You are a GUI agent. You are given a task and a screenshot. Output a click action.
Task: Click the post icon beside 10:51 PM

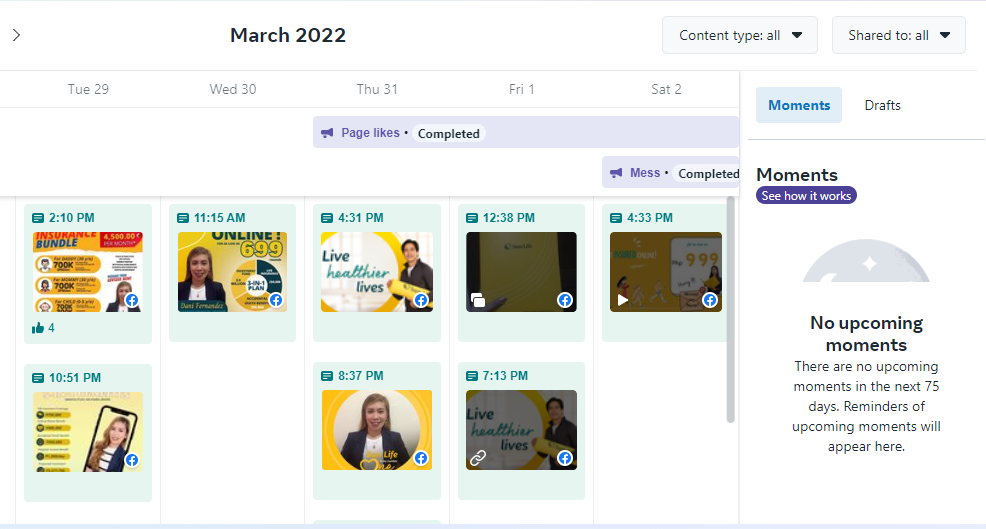(x=38, y=378)
